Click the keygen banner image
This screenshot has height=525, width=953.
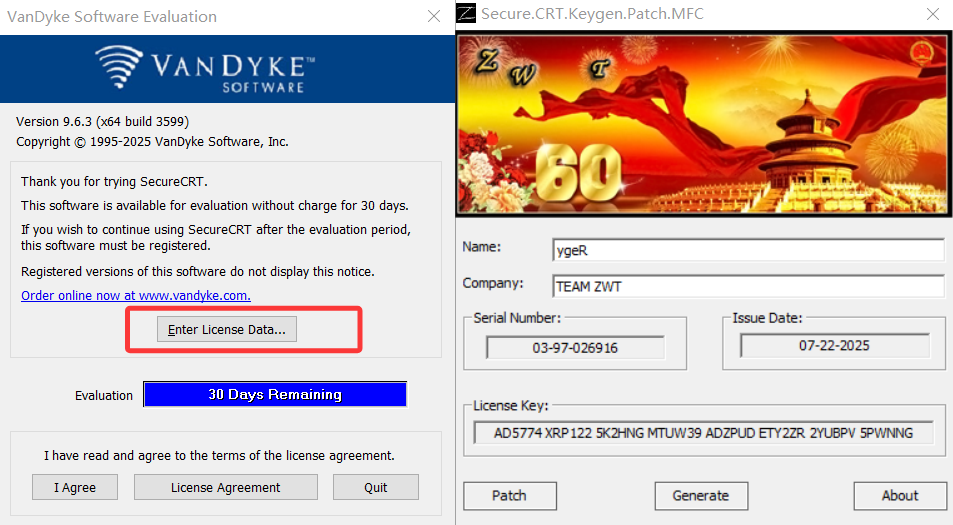704,125
